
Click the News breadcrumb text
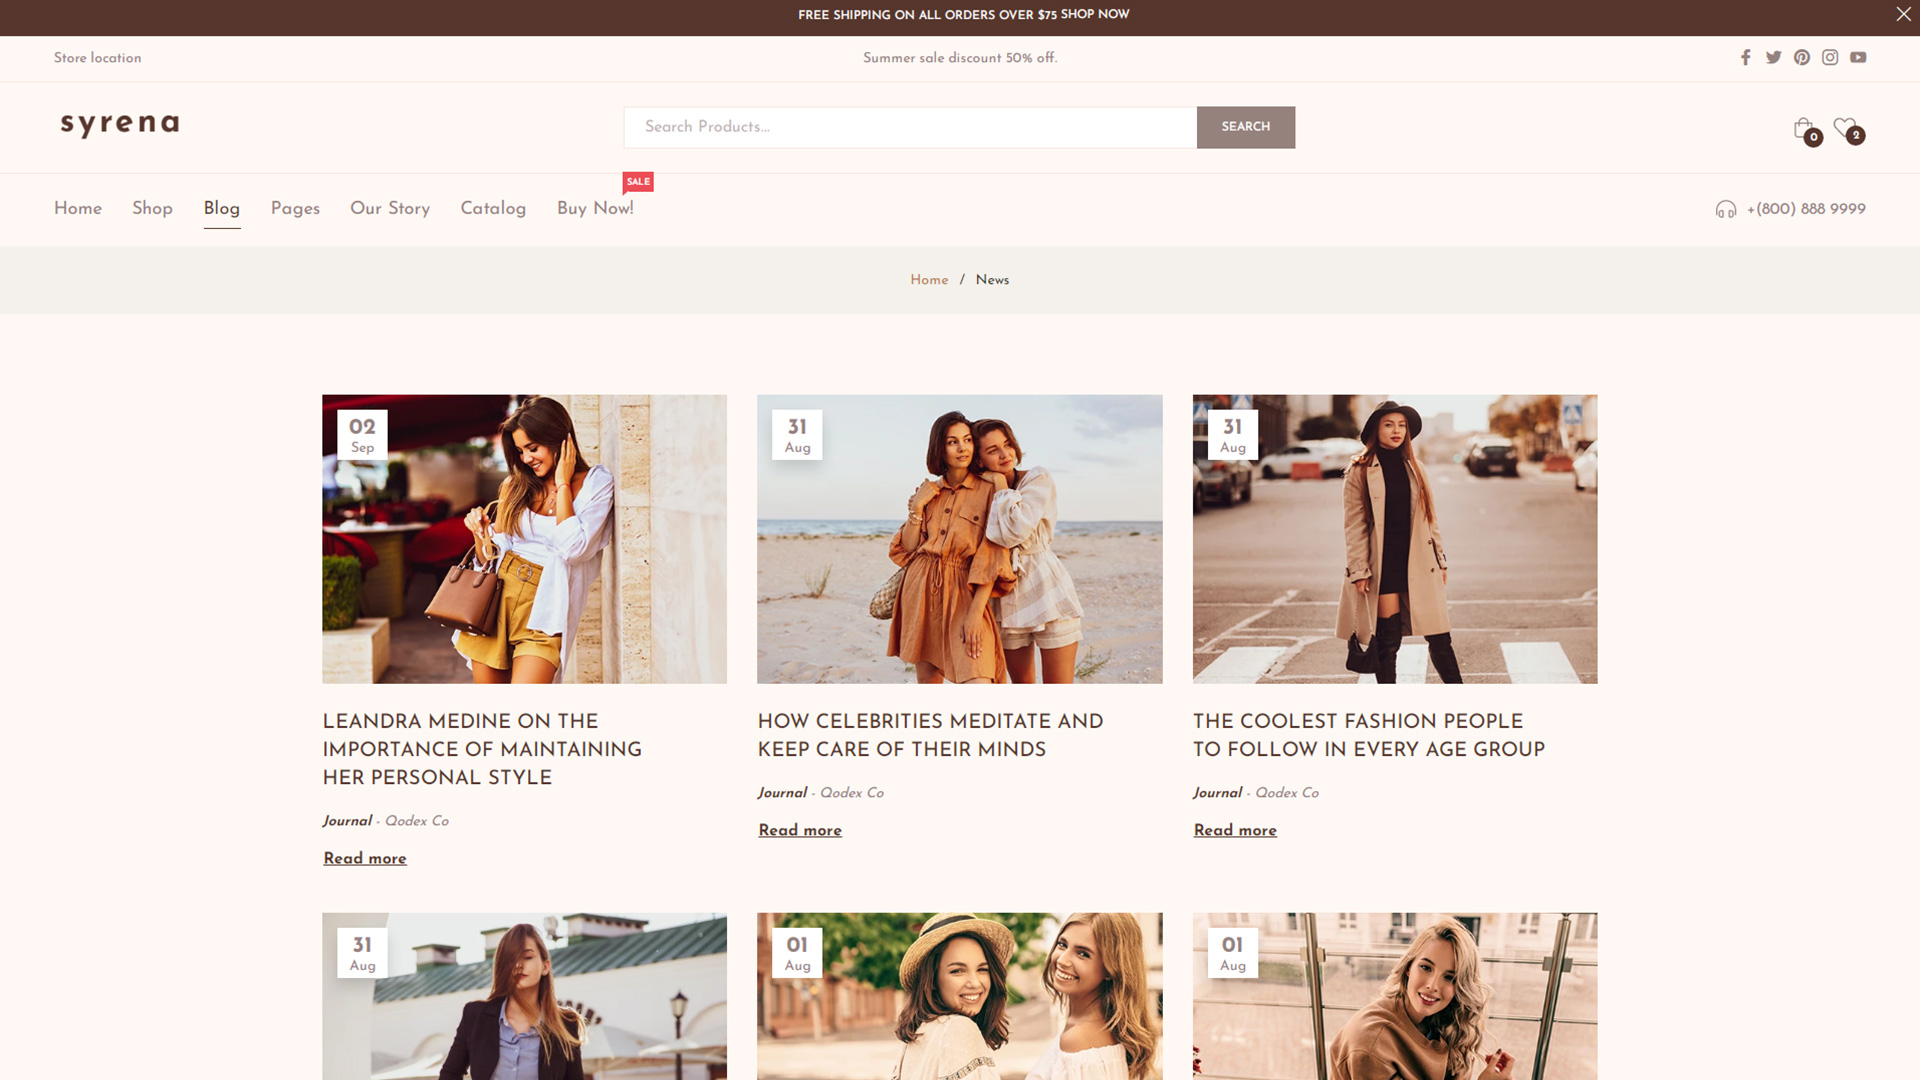992,280
